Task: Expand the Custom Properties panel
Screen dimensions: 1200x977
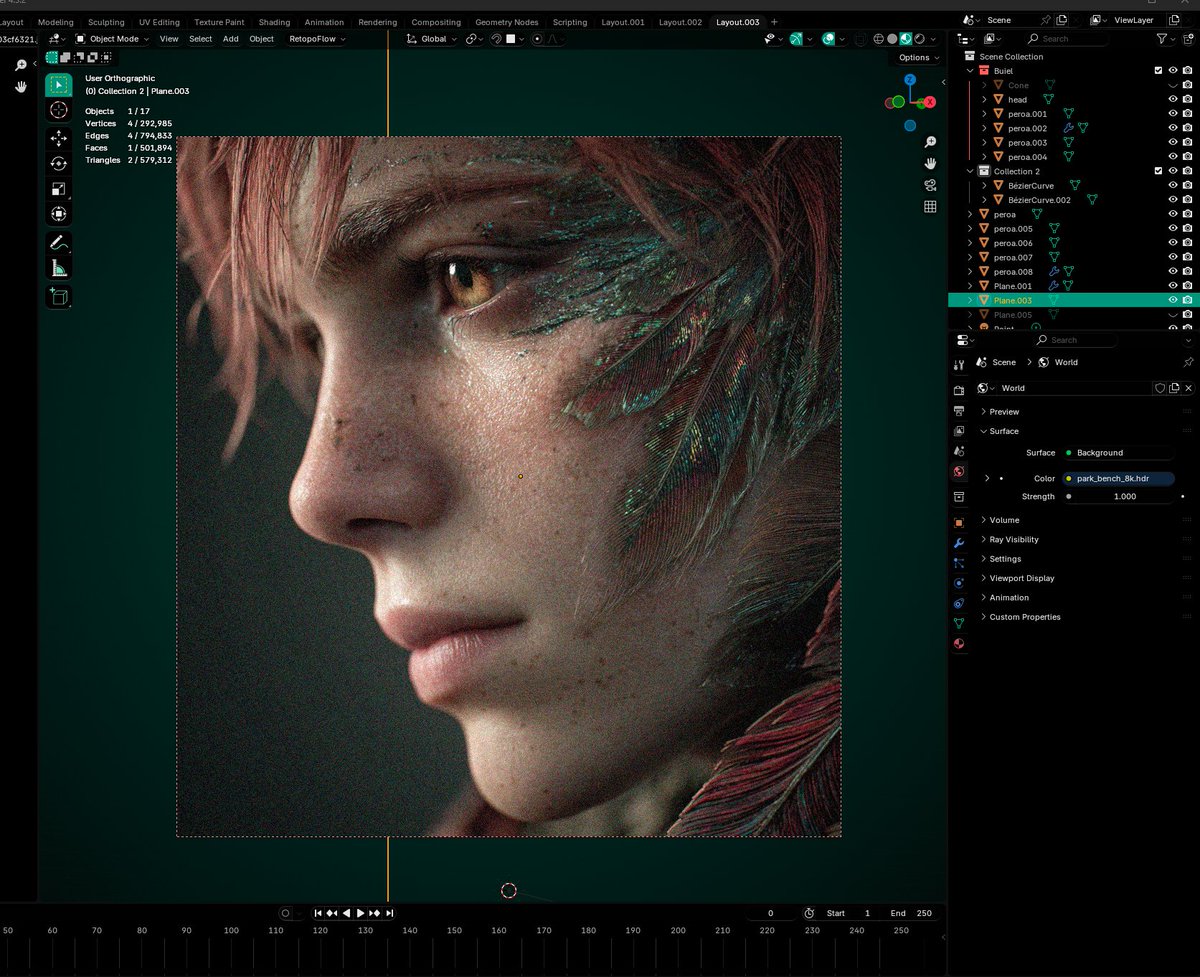Action: click(1025, 617)
